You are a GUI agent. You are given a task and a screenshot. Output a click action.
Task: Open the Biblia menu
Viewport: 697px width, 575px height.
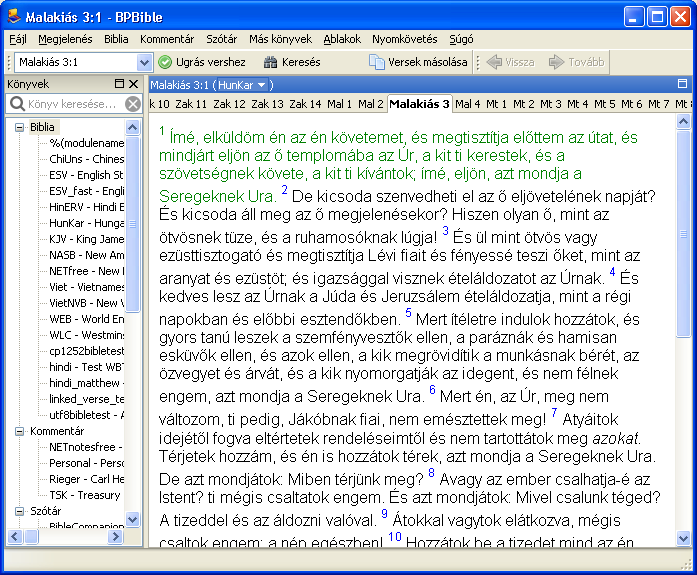tap(116, 40)
